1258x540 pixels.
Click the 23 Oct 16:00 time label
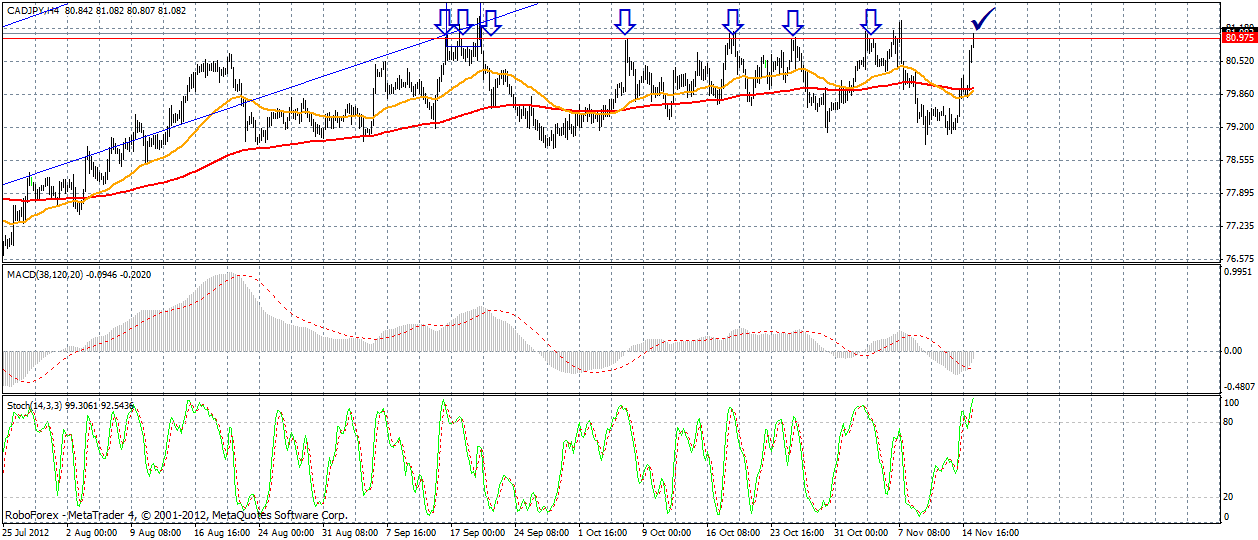(x=798, y=533)
